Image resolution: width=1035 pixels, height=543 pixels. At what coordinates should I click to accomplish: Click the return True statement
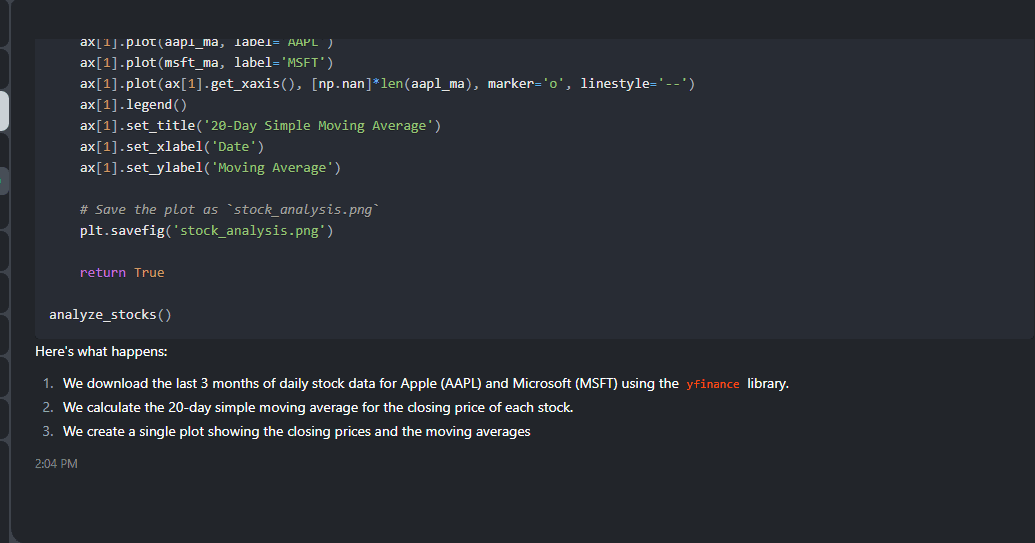[x=122, y=272]
